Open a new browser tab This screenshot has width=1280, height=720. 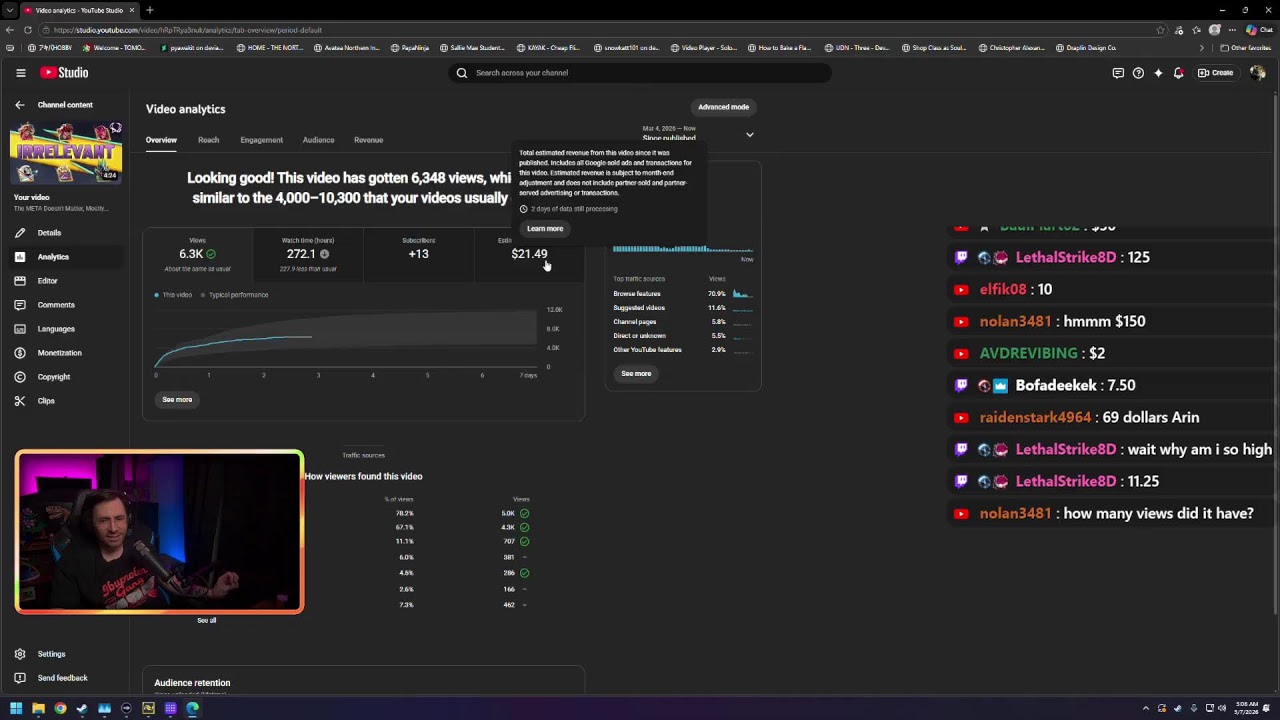tap(149, 10)
